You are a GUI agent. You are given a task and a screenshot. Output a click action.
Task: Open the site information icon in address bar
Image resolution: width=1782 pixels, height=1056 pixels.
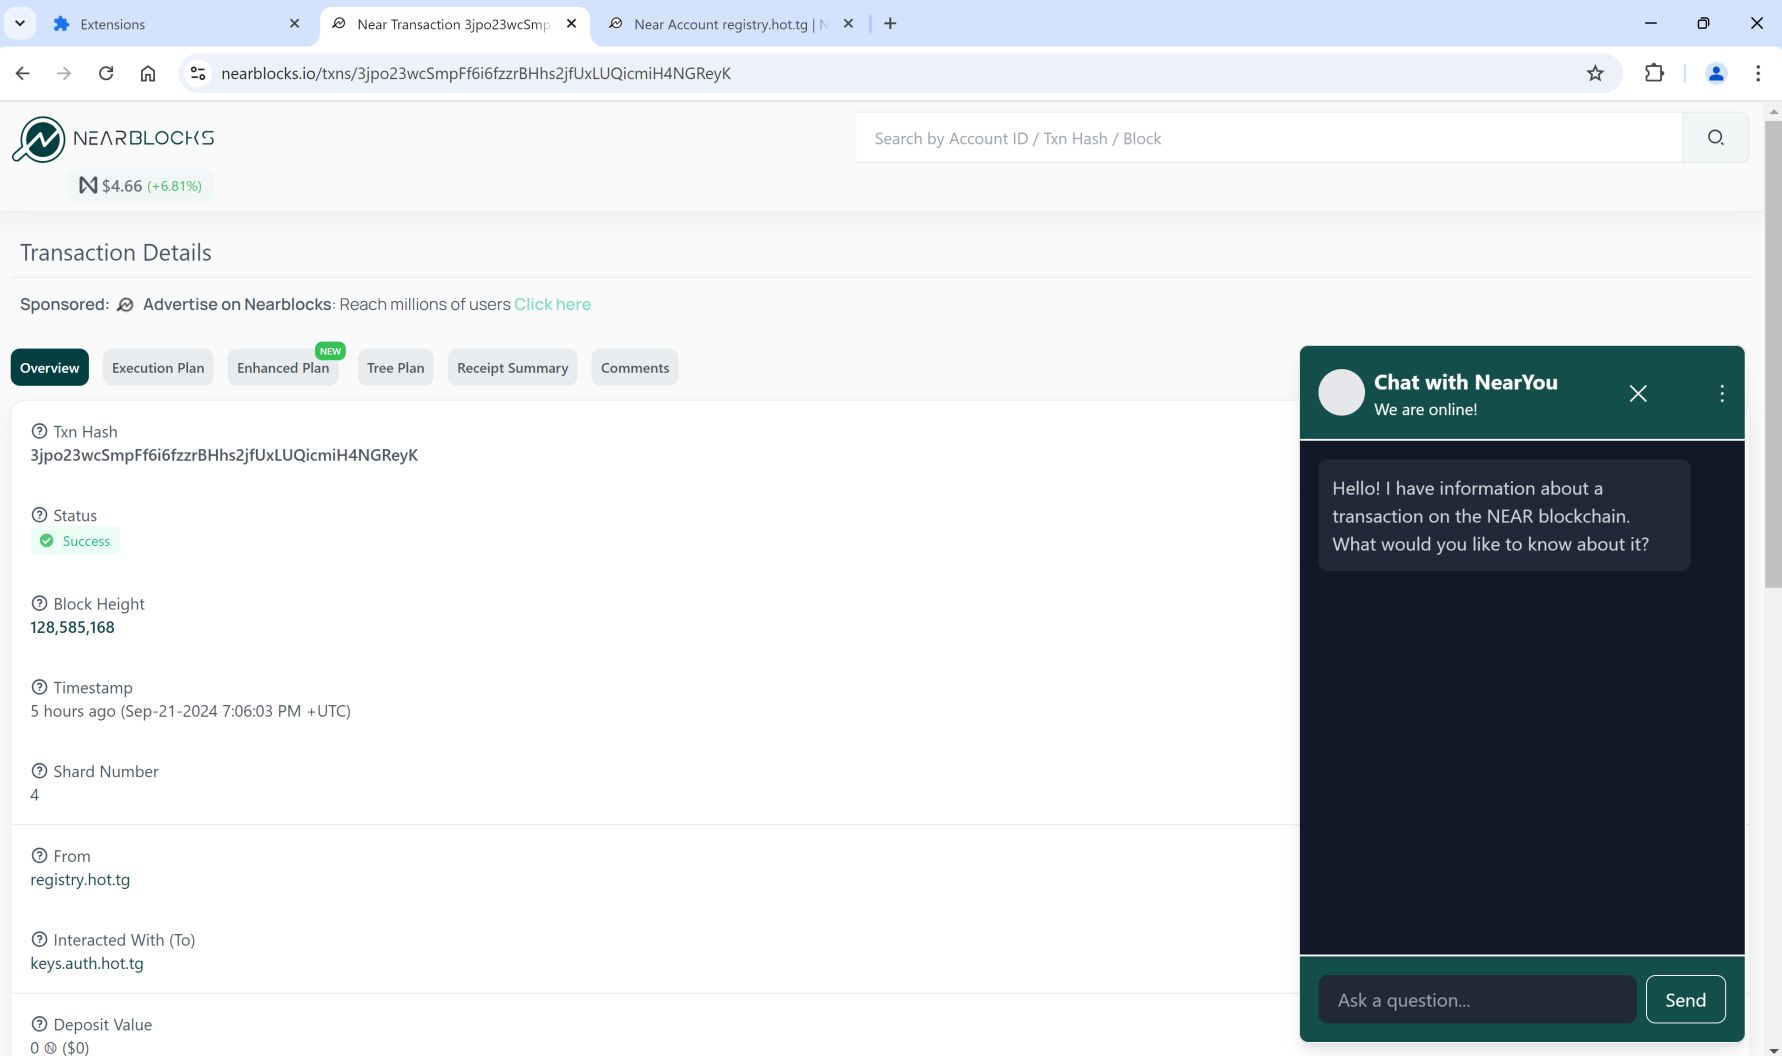198,73
